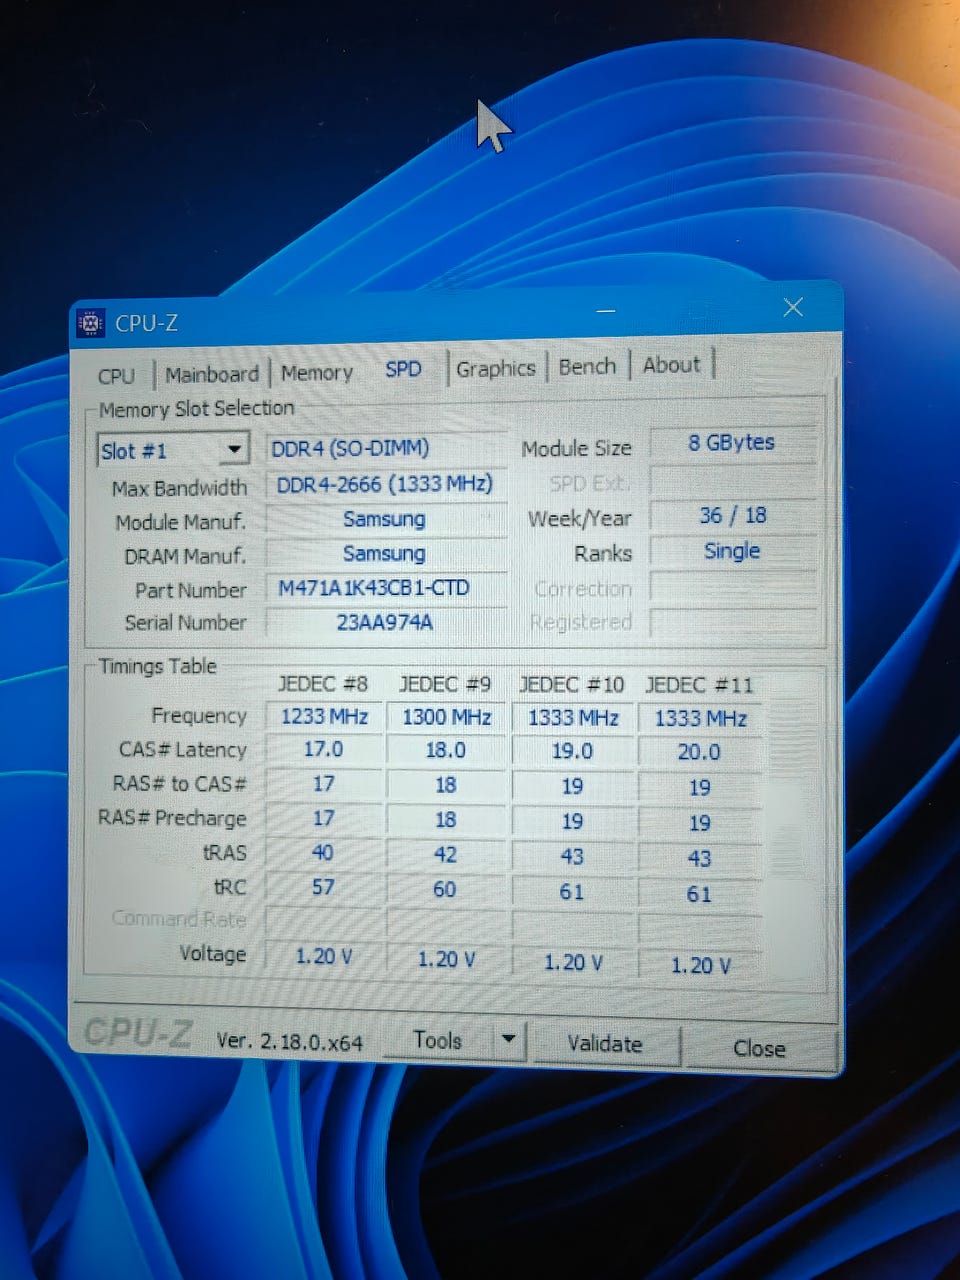Open the Memory tab
Viewport: 960px width, 1280px height.
click(317, 373)
